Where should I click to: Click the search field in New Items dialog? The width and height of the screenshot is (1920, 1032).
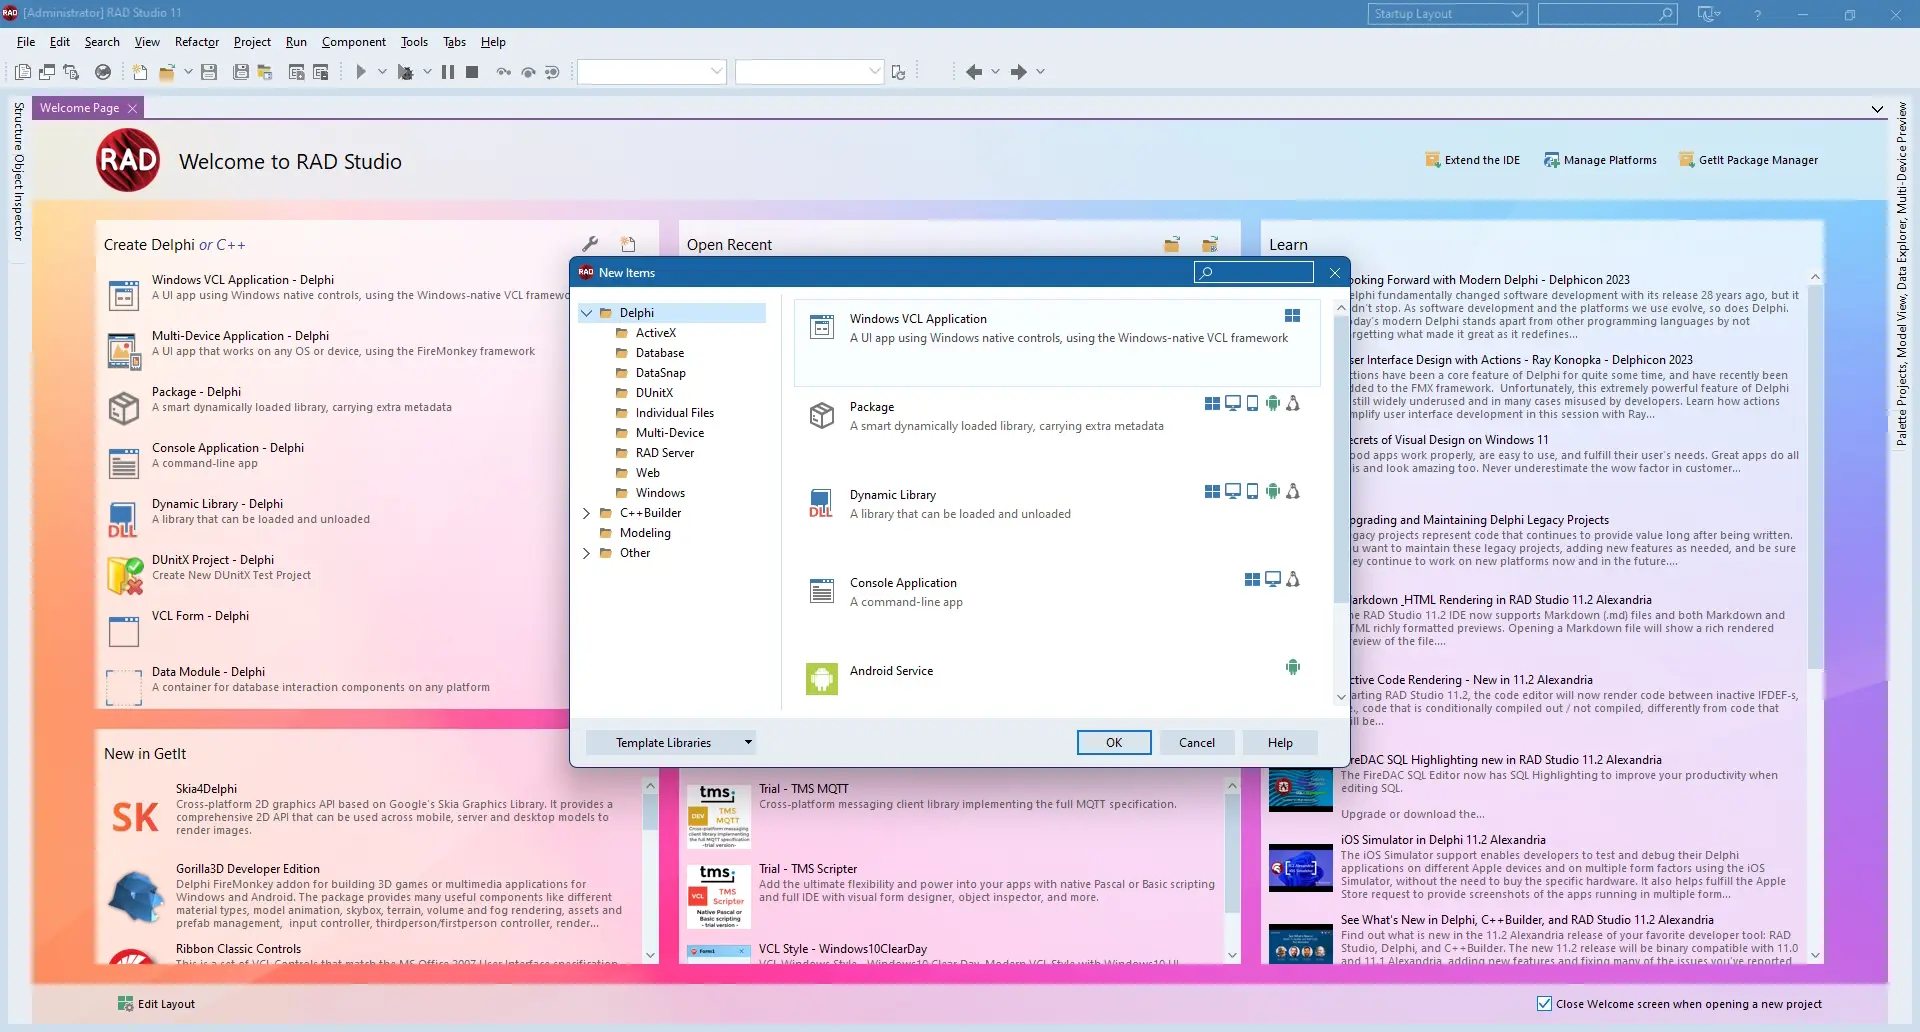click(1253, 272)
